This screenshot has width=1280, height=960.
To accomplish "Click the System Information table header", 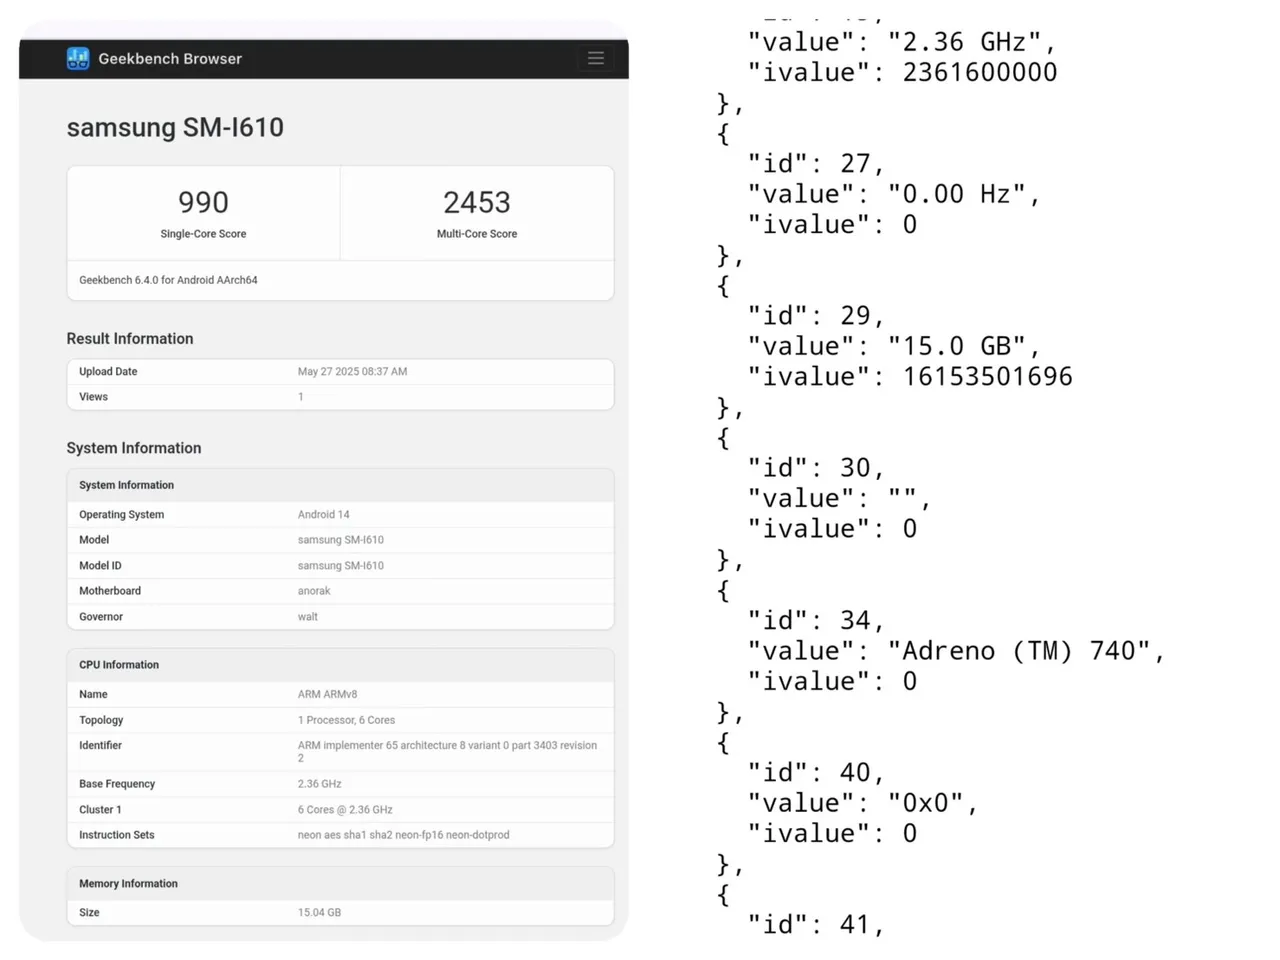I will (x=126, y=485).
